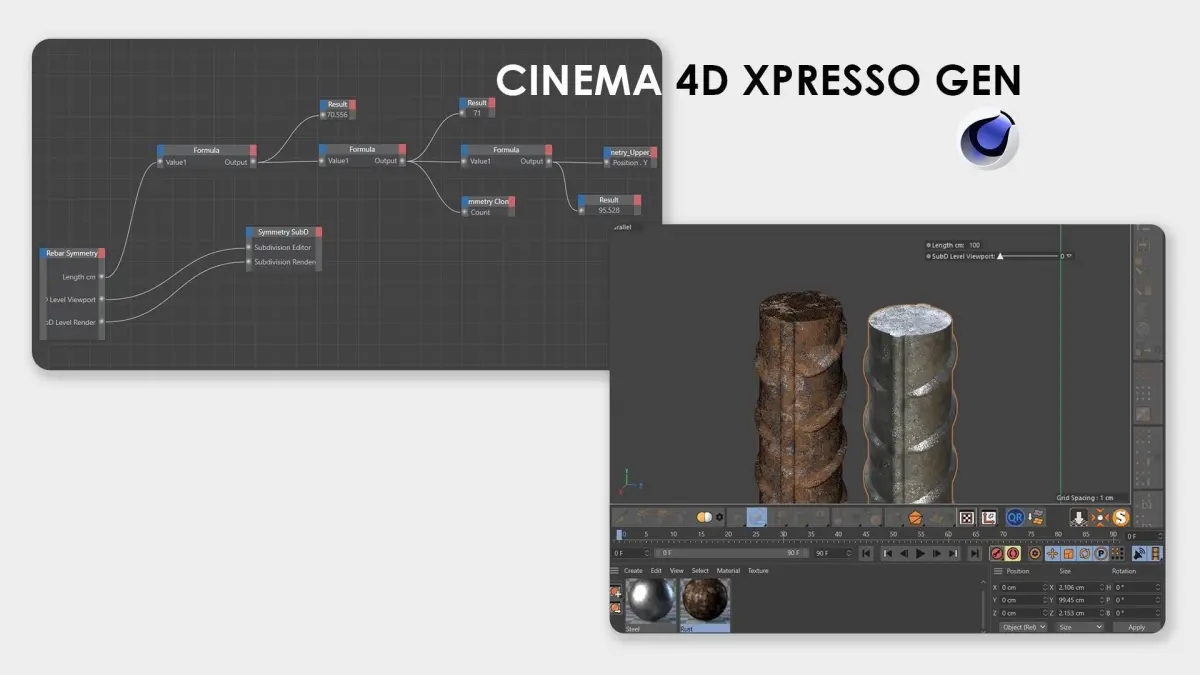The width and height of the screenshot is (1200, 675).
Task: Click the red path square icon
Action: pos(988,518)
